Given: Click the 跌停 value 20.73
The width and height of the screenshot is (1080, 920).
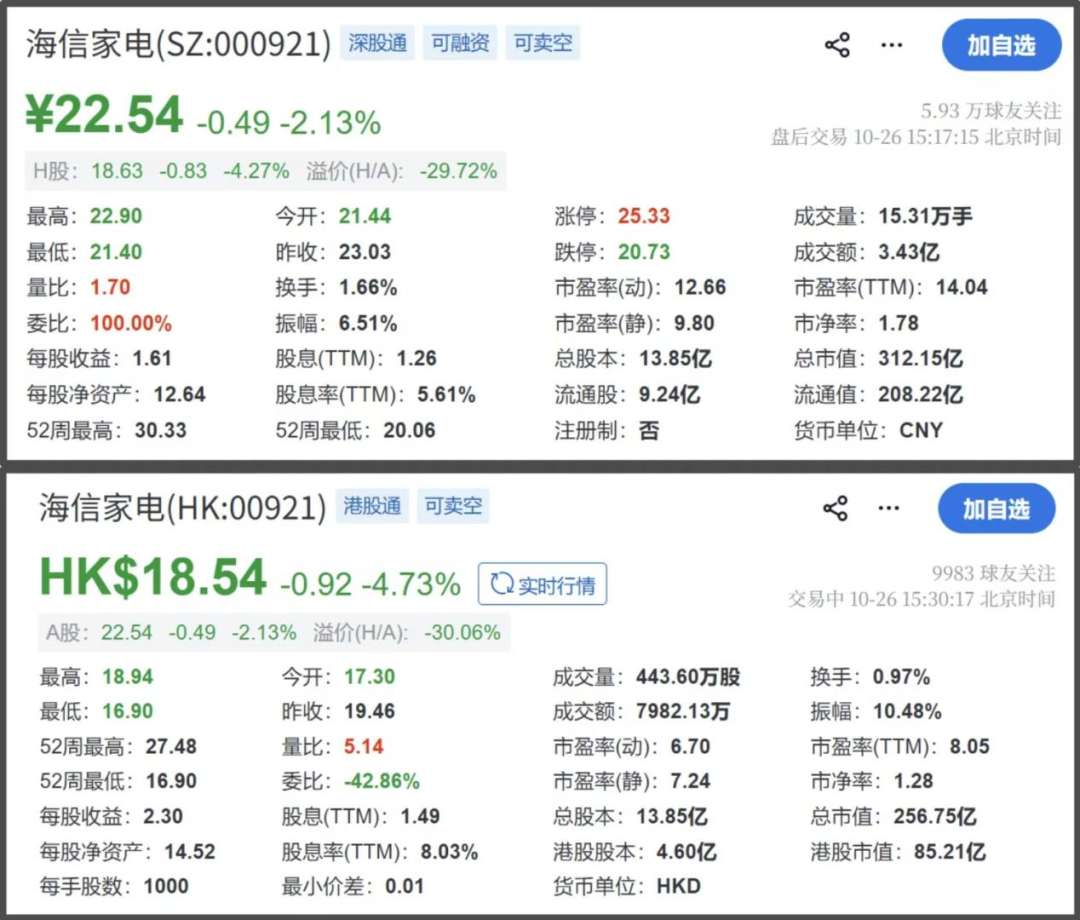Looking at the screenshot, I should [643, 252].
